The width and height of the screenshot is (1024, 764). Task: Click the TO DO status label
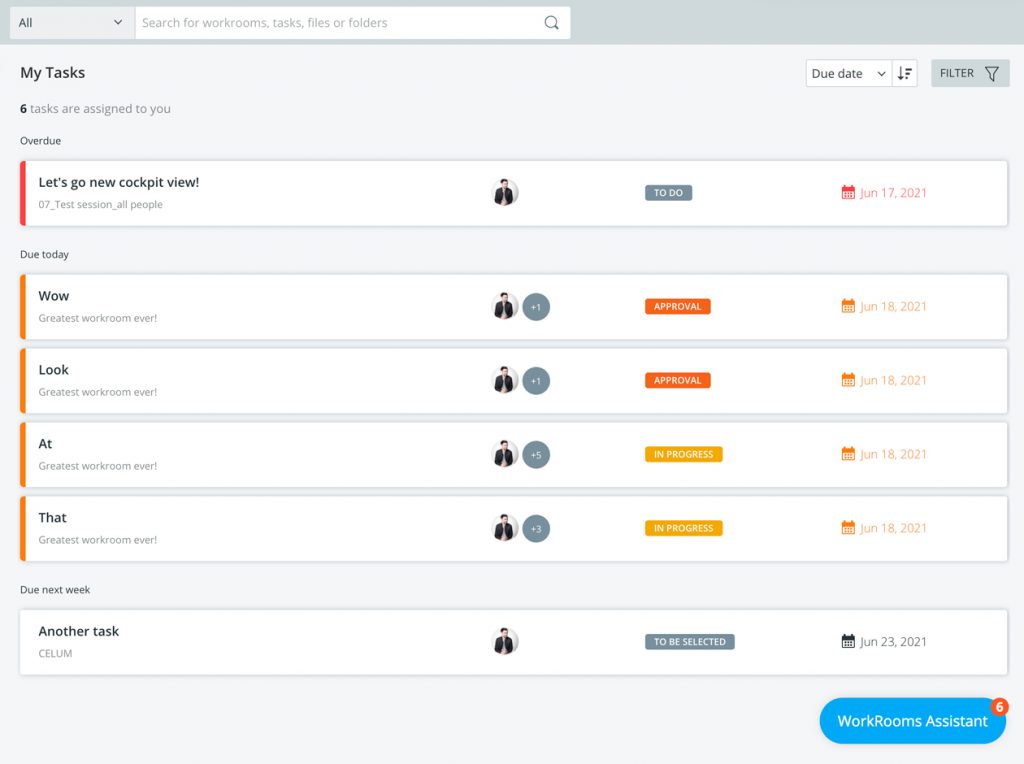tap(668, 193)
